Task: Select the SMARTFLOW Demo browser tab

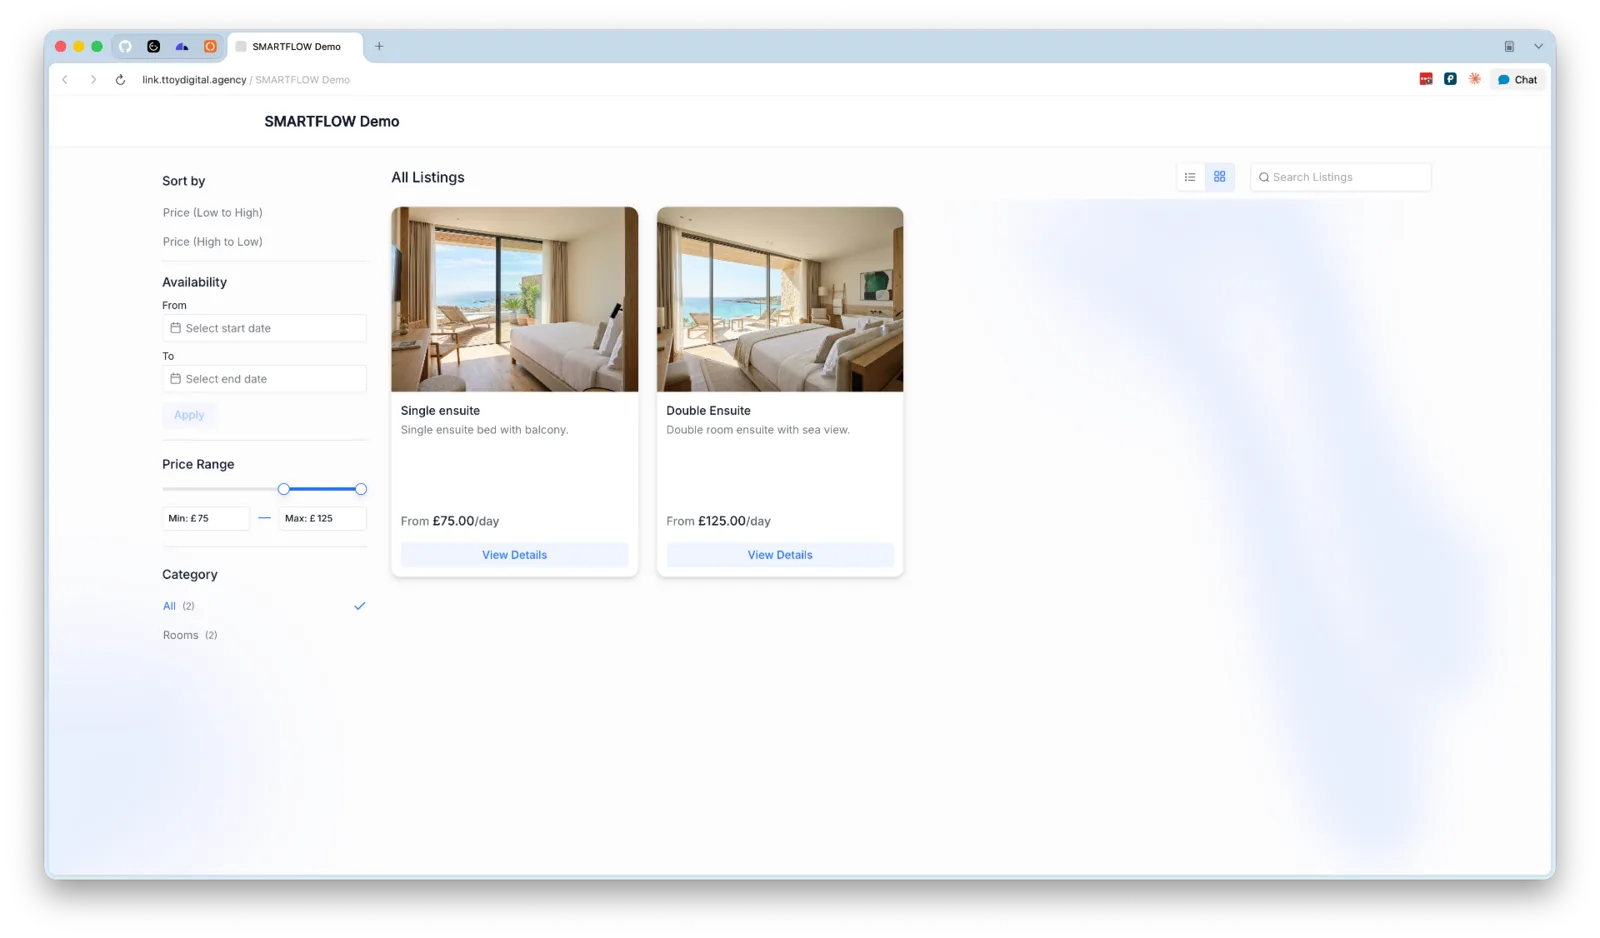Action: 295,46
